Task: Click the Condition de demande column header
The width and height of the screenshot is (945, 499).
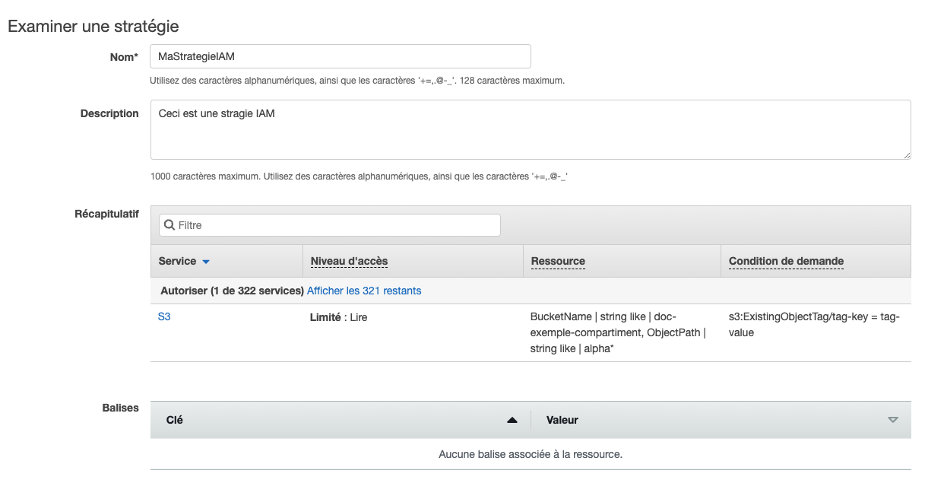Action: [x=786, y=262]
